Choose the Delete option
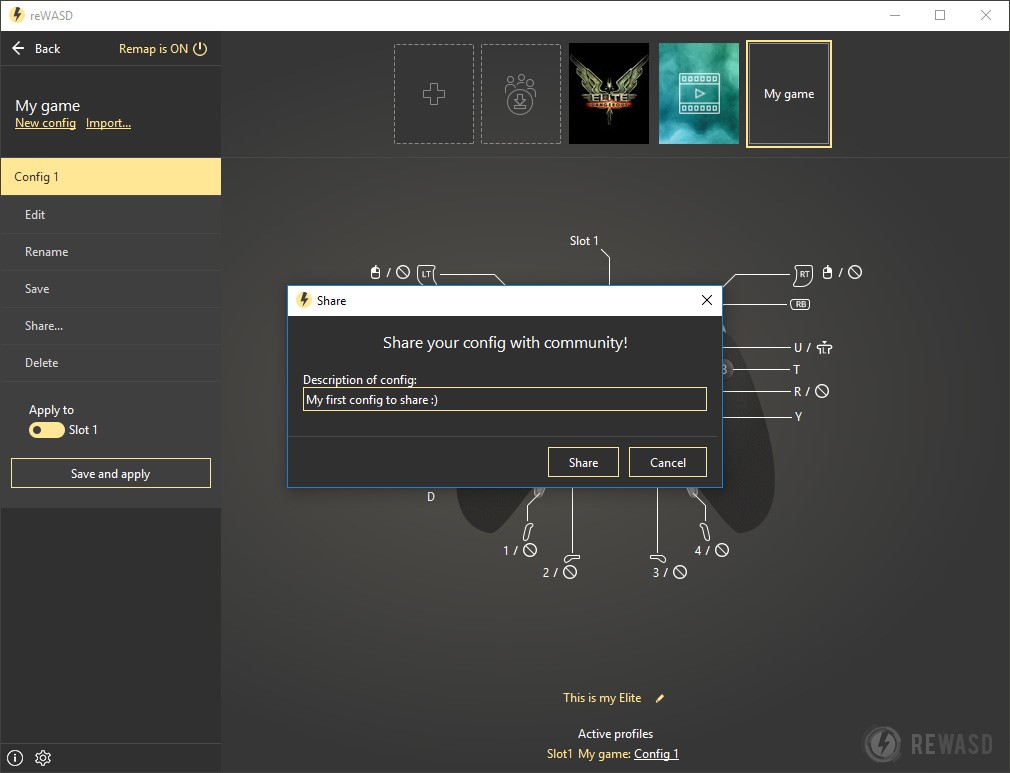 [x=111, y=363]
